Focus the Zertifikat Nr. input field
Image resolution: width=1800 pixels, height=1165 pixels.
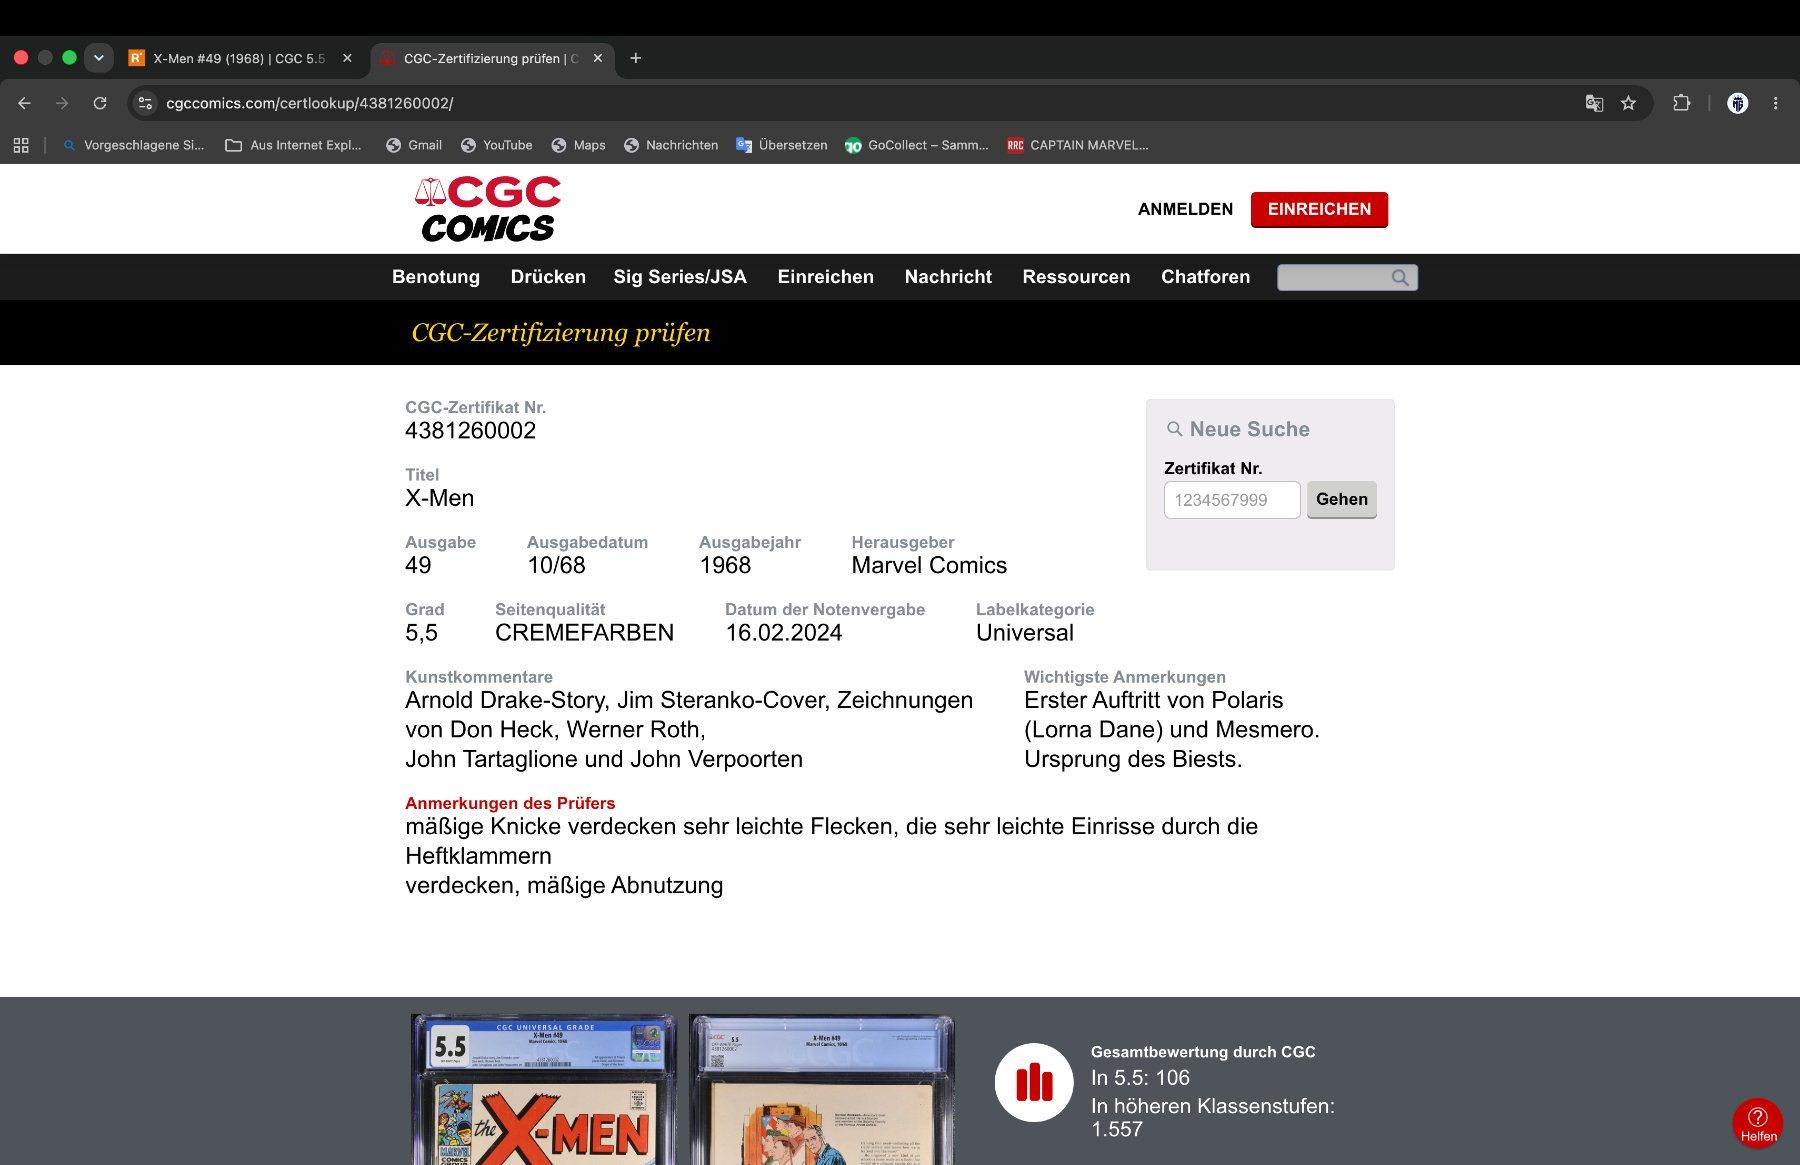tap(1232, 500)
